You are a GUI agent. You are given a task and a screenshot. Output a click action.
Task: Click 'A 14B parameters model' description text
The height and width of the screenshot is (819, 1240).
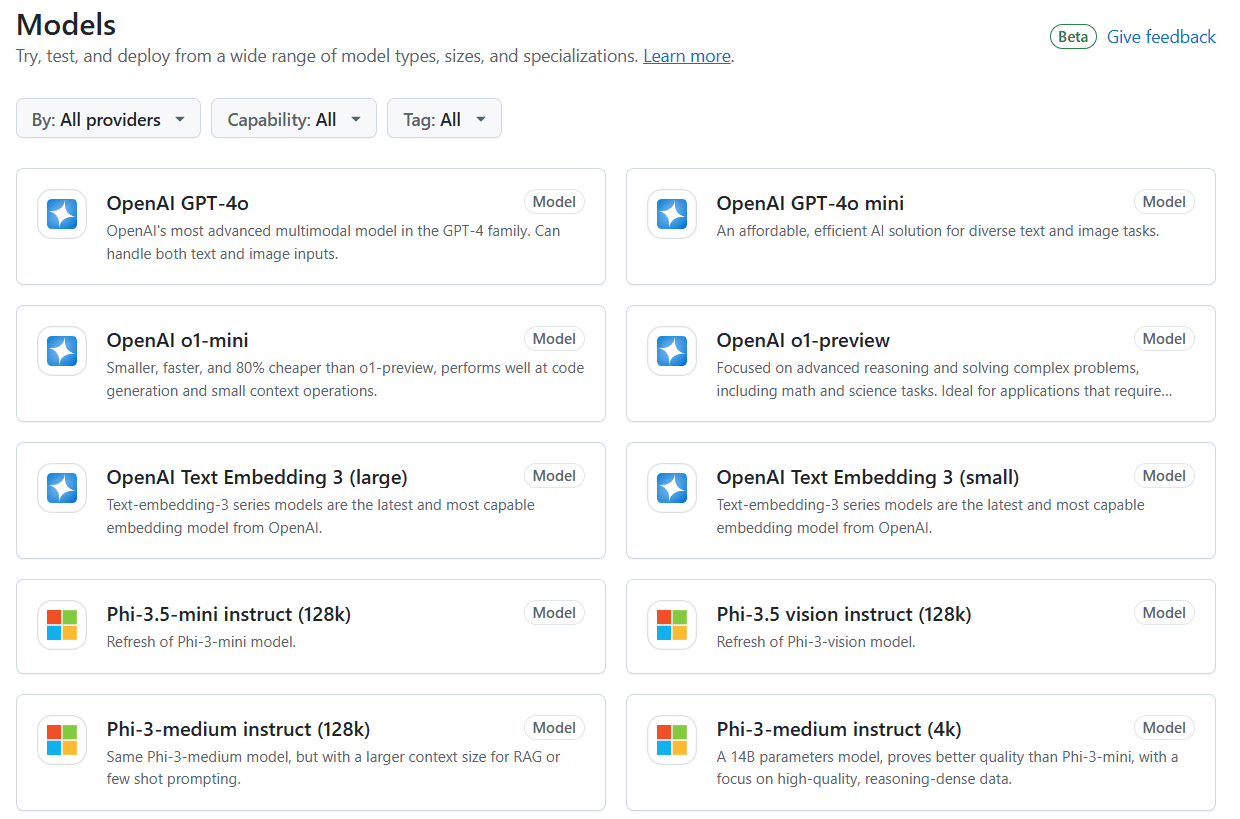point(947,768)
